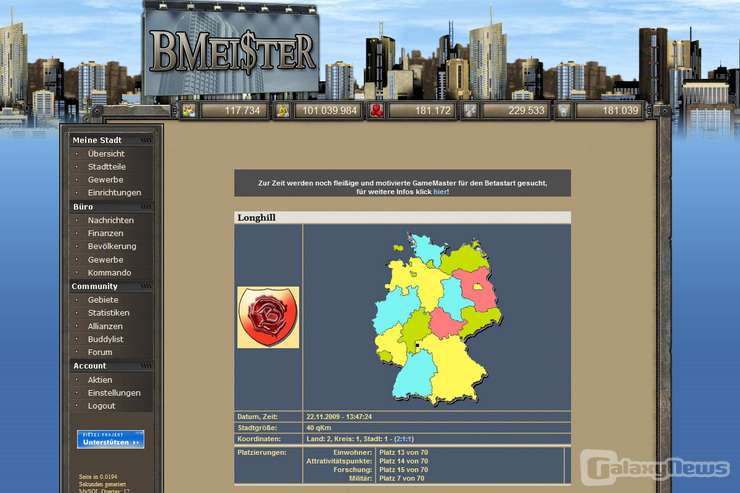The height and width of the screenshot is (493, 740).
Task: Click Logout in the sidebar
Action: [x=101, y=406]
